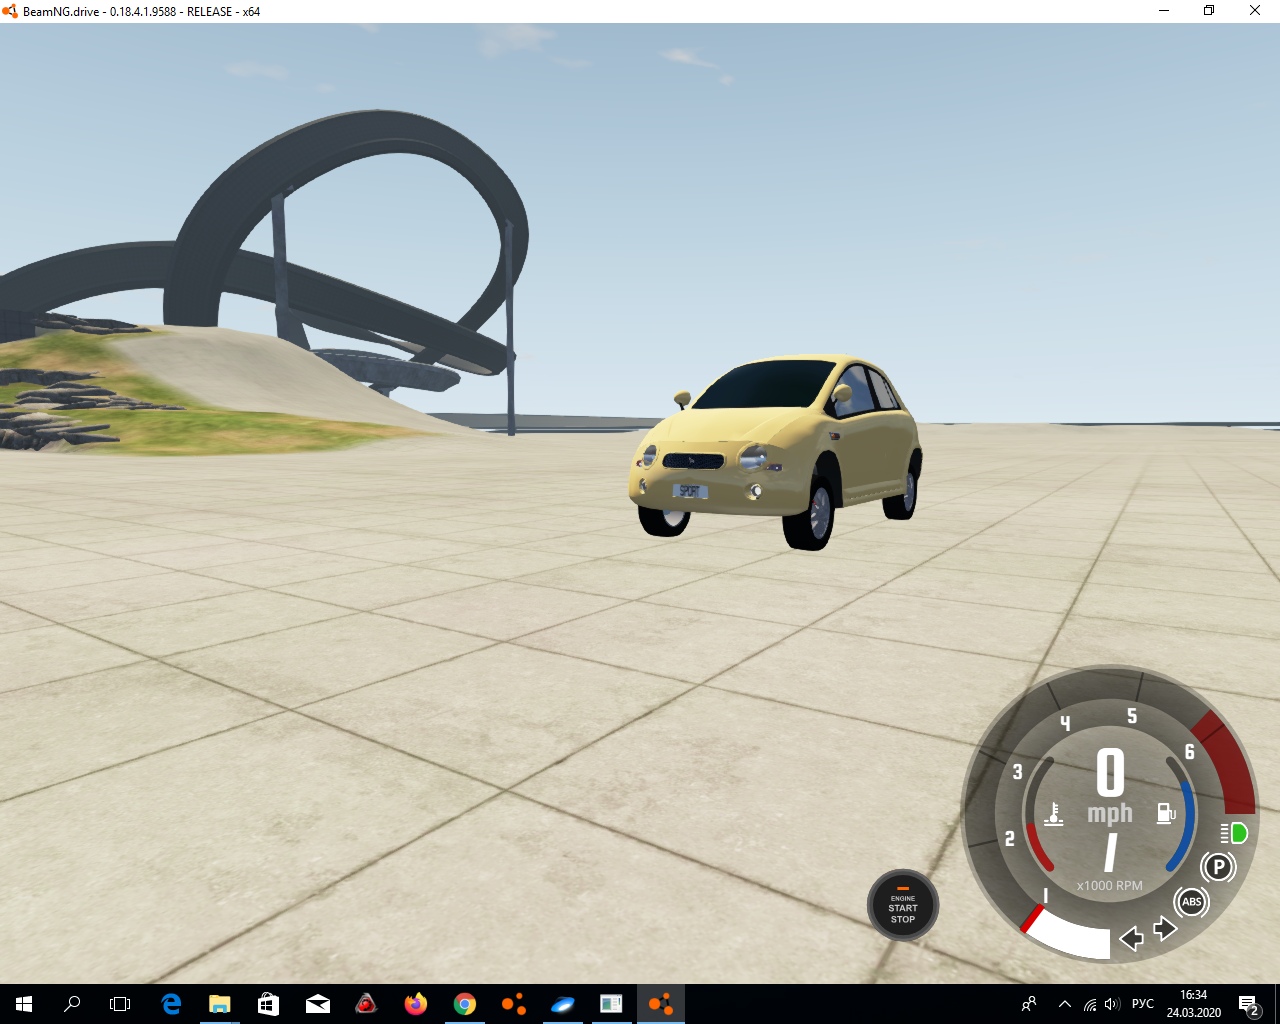Screen dimensions: 1280x1024
Task: Click the blue fuel level arc
Action: (1180, 828)
